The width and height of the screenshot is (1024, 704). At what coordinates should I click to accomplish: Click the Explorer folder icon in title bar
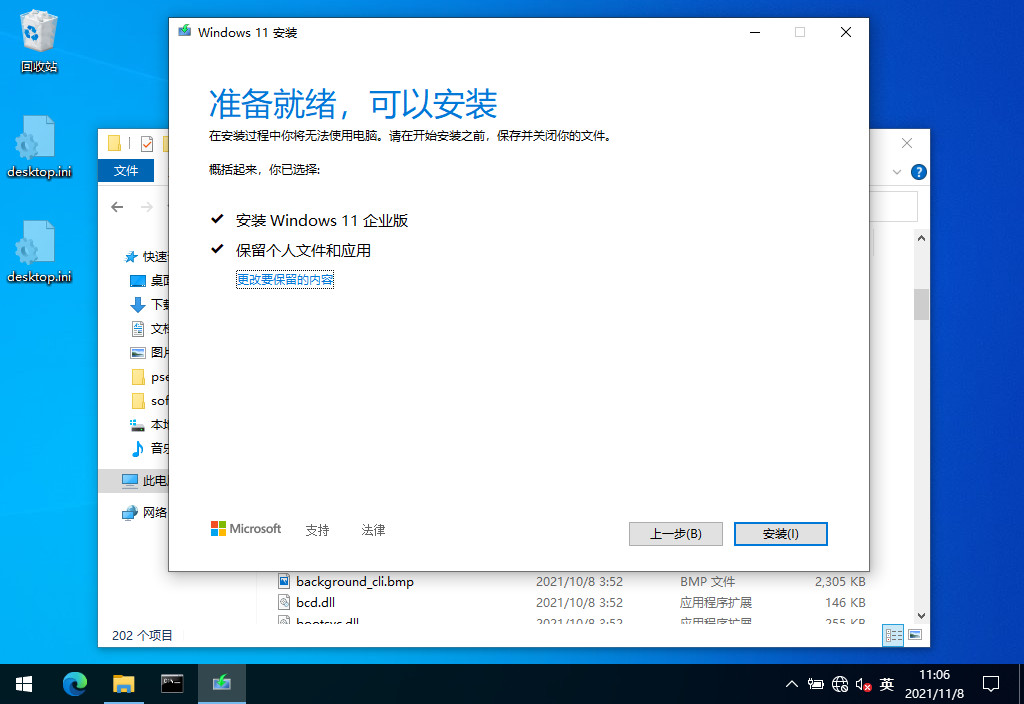pos(114,143)
